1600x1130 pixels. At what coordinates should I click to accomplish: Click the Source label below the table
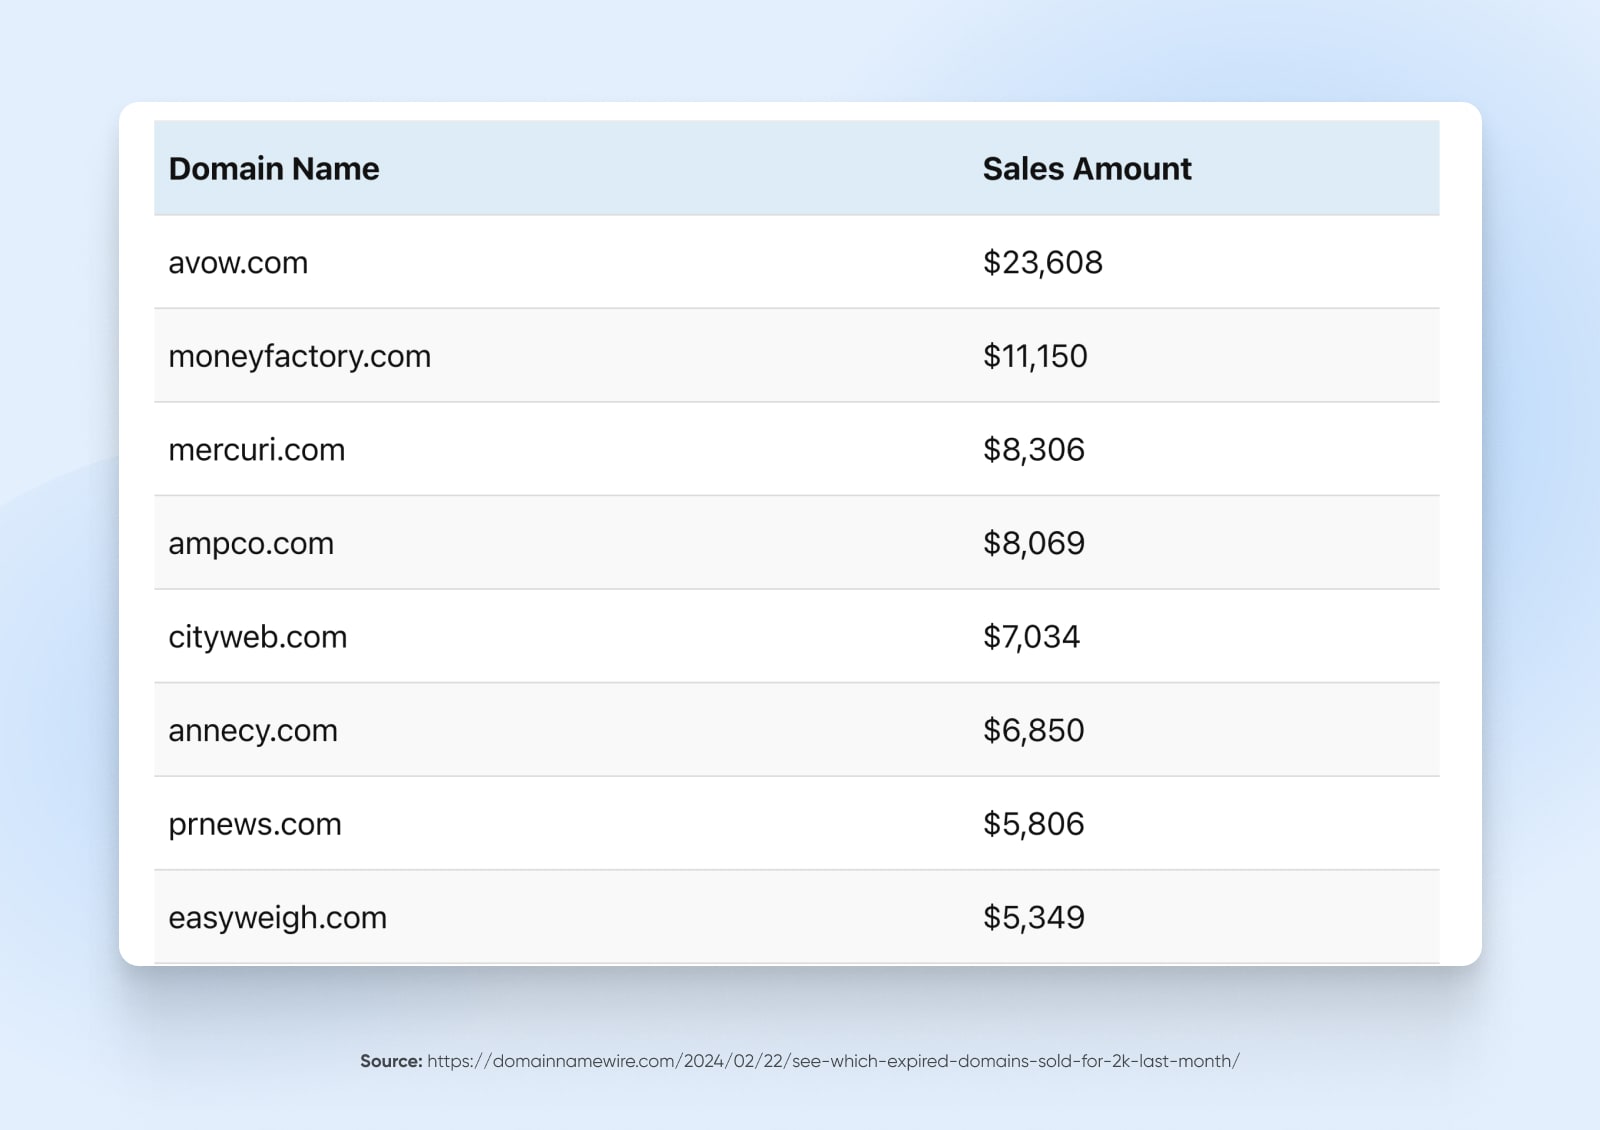coord(390,1062)
